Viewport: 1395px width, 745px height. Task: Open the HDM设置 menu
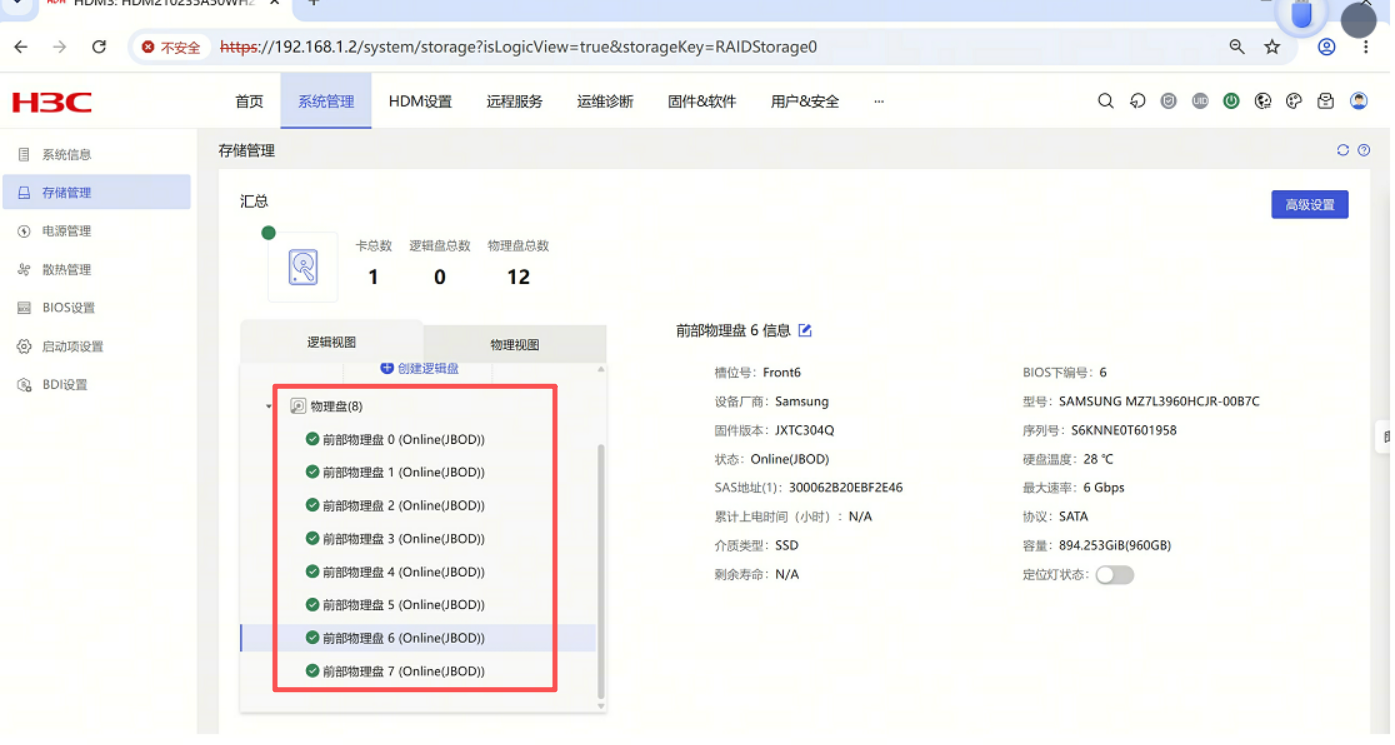point(420,101)
